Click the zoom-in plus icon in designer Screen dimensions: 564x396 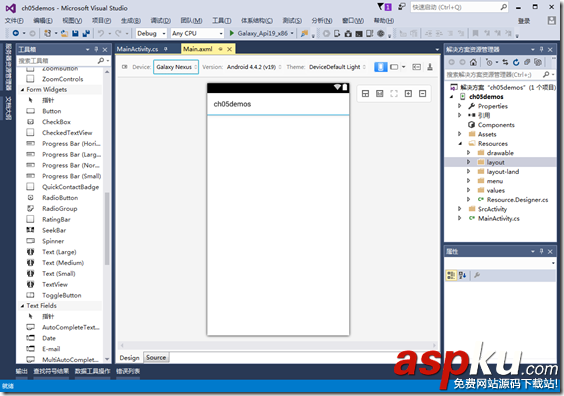pos(408,94)
